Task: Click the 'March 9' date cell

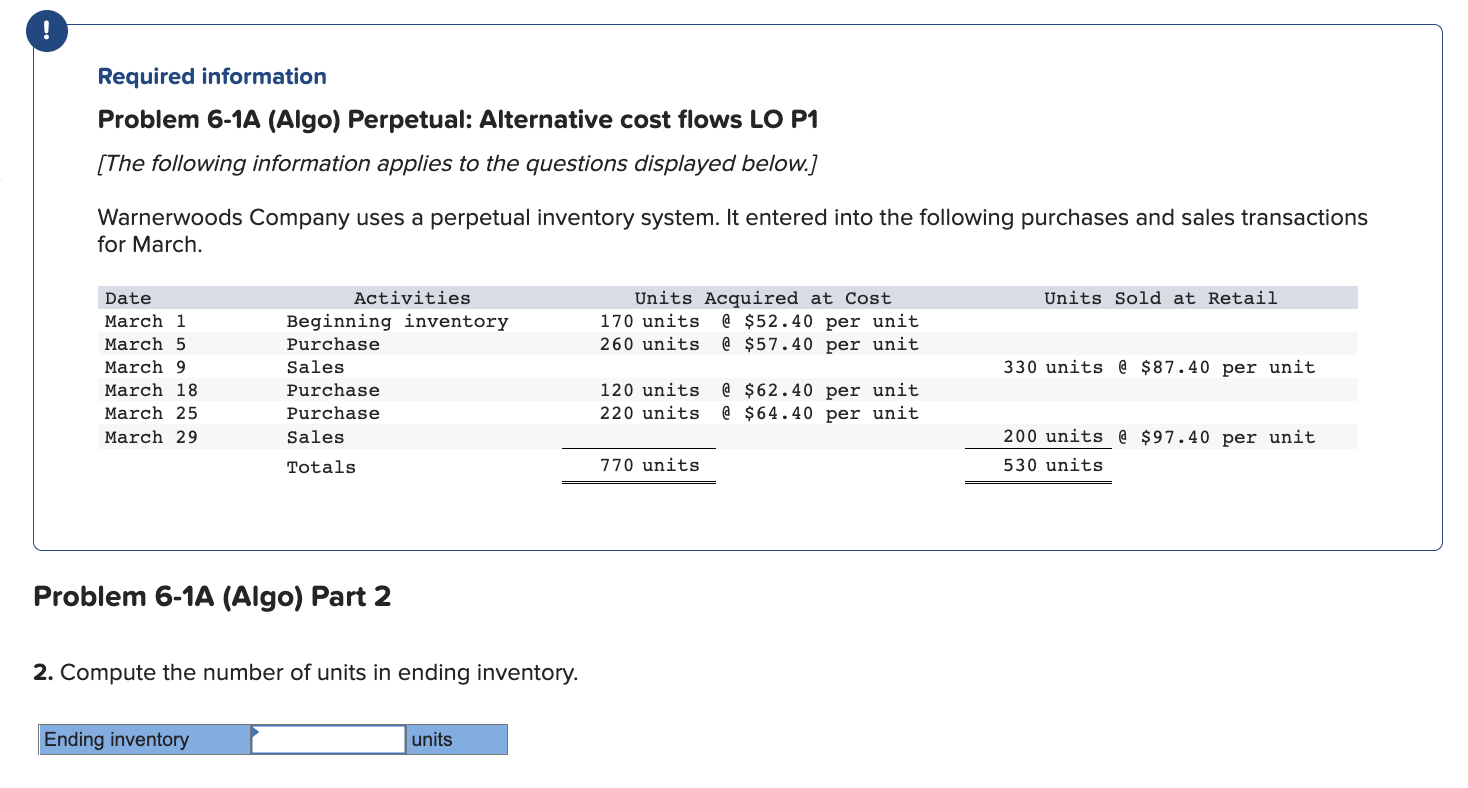Action: point(146,367)
